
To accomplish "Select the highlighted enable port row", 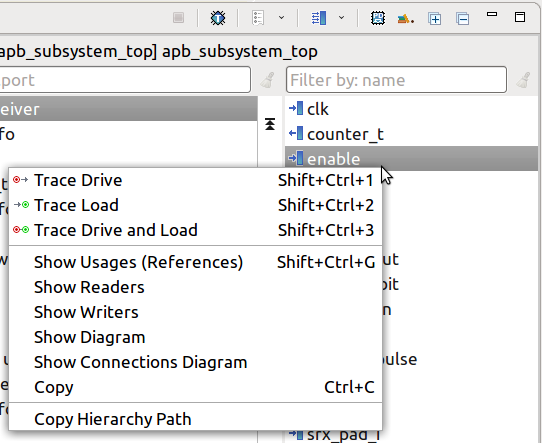I will [x=412, y=158].
